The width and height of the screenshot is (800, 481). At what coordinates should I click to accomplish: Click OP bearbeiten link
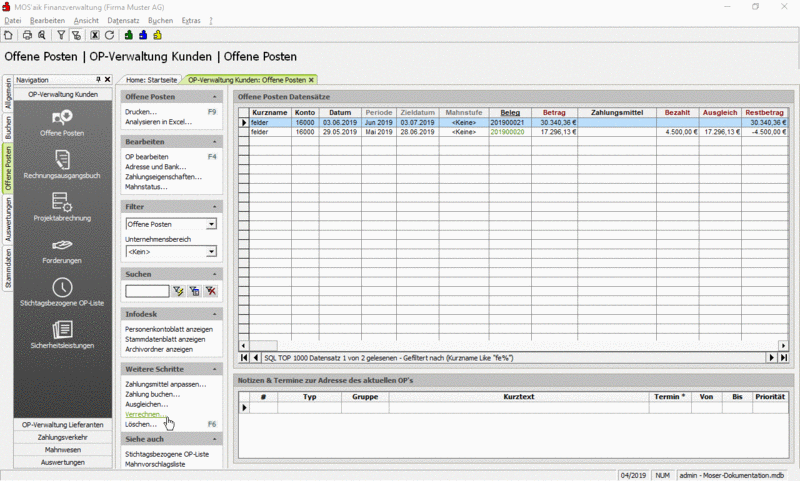(146, 157)
